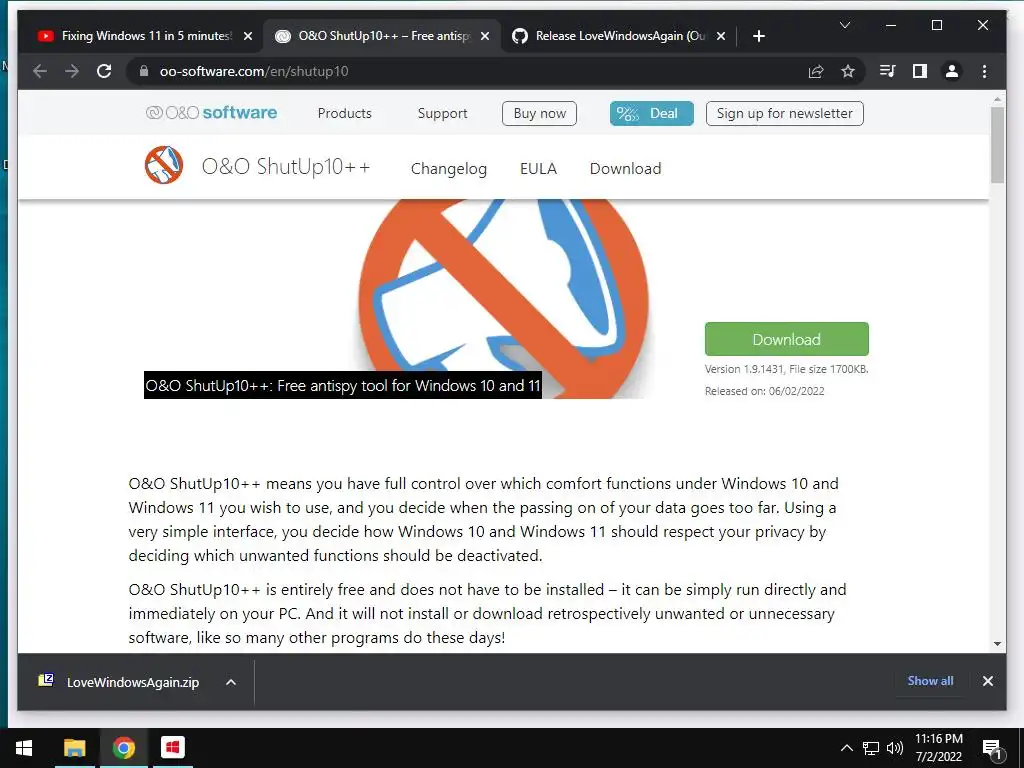Open File Explorer from taskbar
This screenshot has height=768, width=1024.
(x=74, y=748)
